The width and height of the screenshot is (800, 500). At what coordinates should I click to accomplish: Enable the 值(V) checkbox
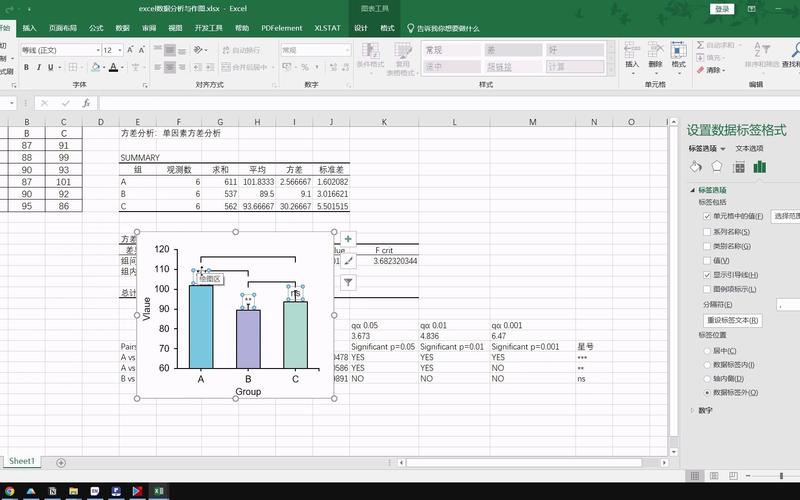click(x=707, y=261)
